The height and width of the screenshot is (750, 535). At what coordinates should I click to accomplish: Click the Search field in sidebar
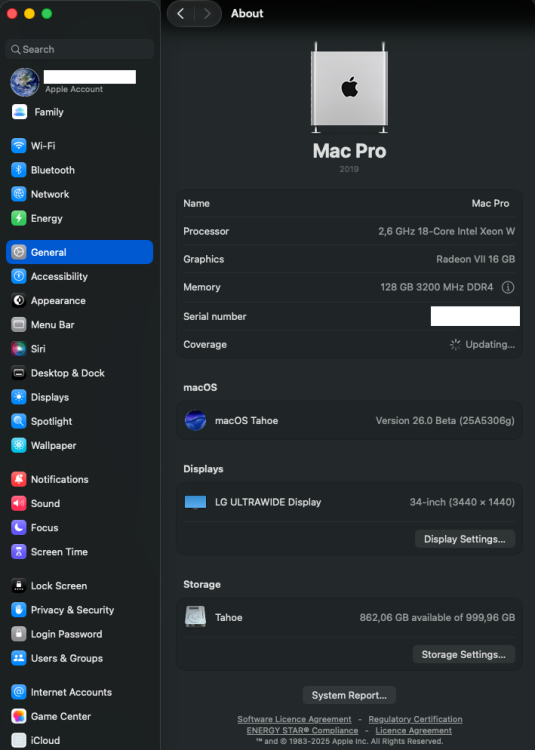79,49
